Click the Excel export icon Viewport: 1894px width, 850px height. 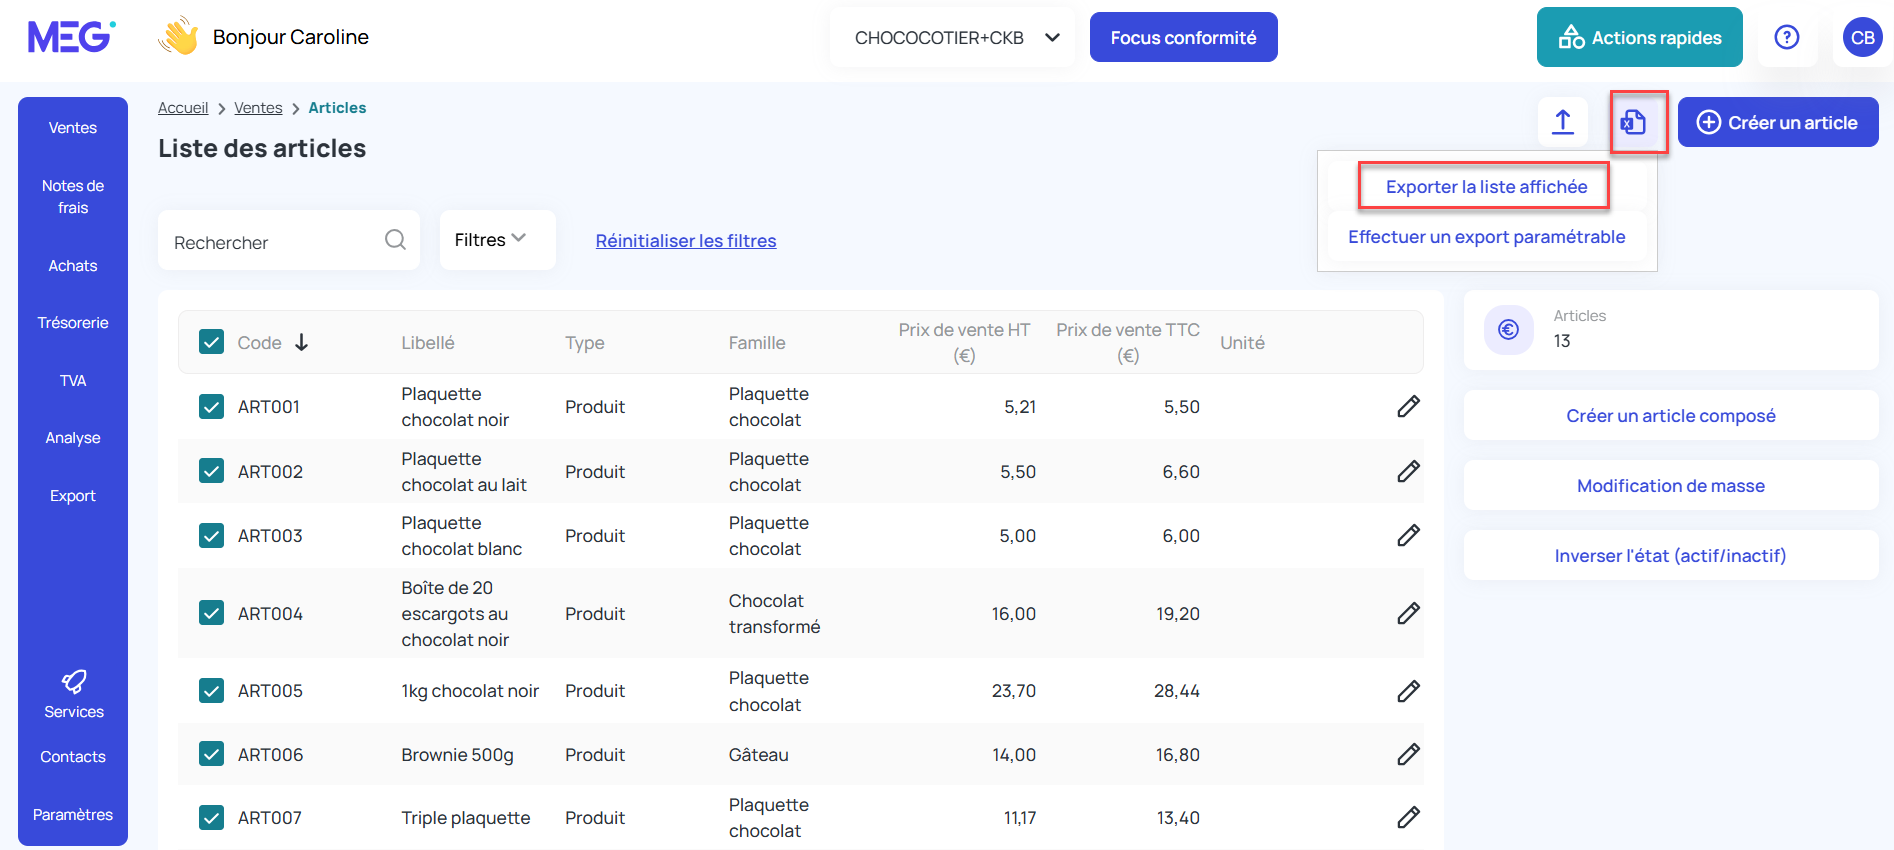pos(1634,122)
